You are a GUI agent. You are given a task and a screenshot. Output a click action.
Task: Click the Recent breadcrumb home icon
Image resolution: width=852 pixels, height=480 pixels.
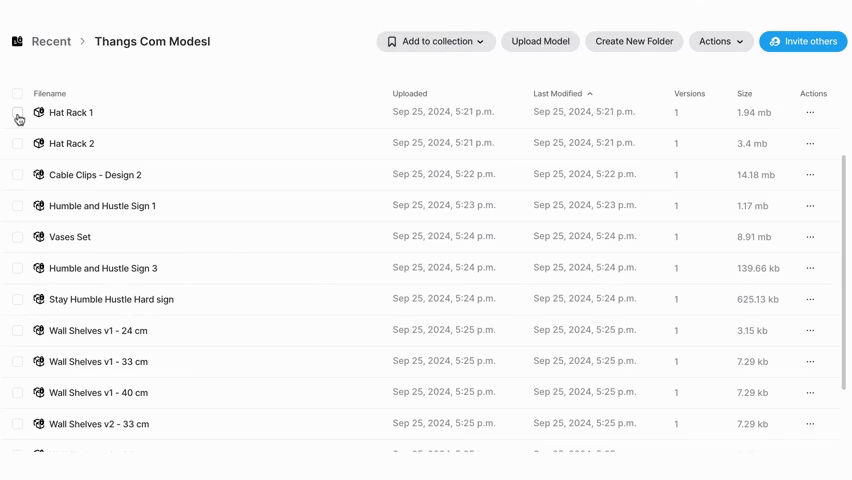coord(17,42)
